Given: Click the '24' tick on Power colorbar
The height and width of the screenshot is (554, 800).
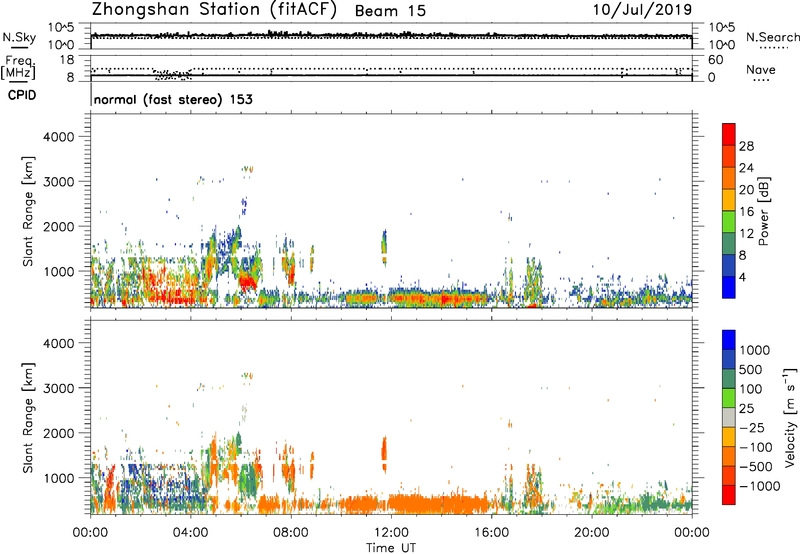Looking at the screenshot, I should pyautogui.click(x=746, y=168).
